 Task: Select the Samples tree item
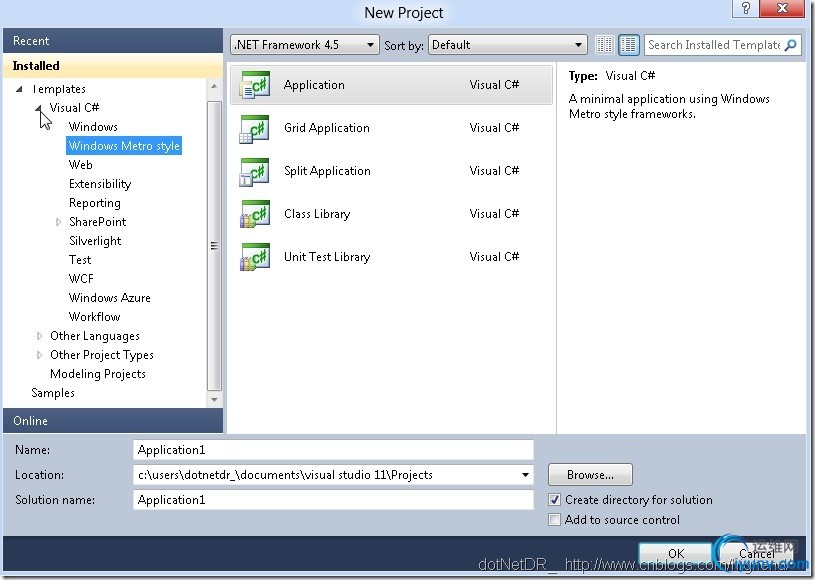point(53,393)
